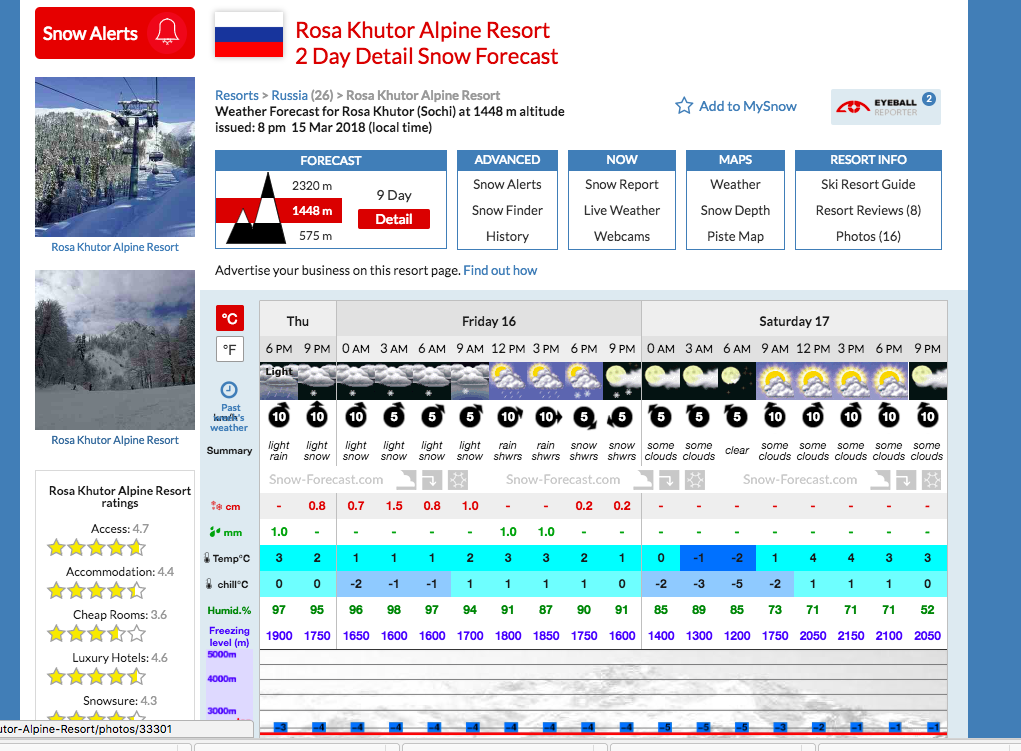Open Snow Finder under Advanced
The width and height of the screenshot is (1021, 751).
point(507,210)
